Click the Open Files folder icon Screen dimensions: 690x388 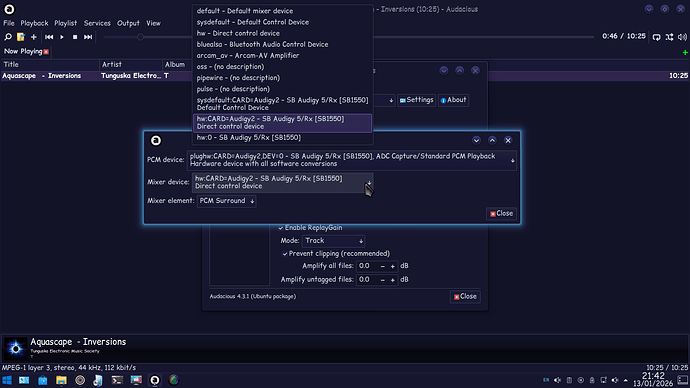[21, 37]
